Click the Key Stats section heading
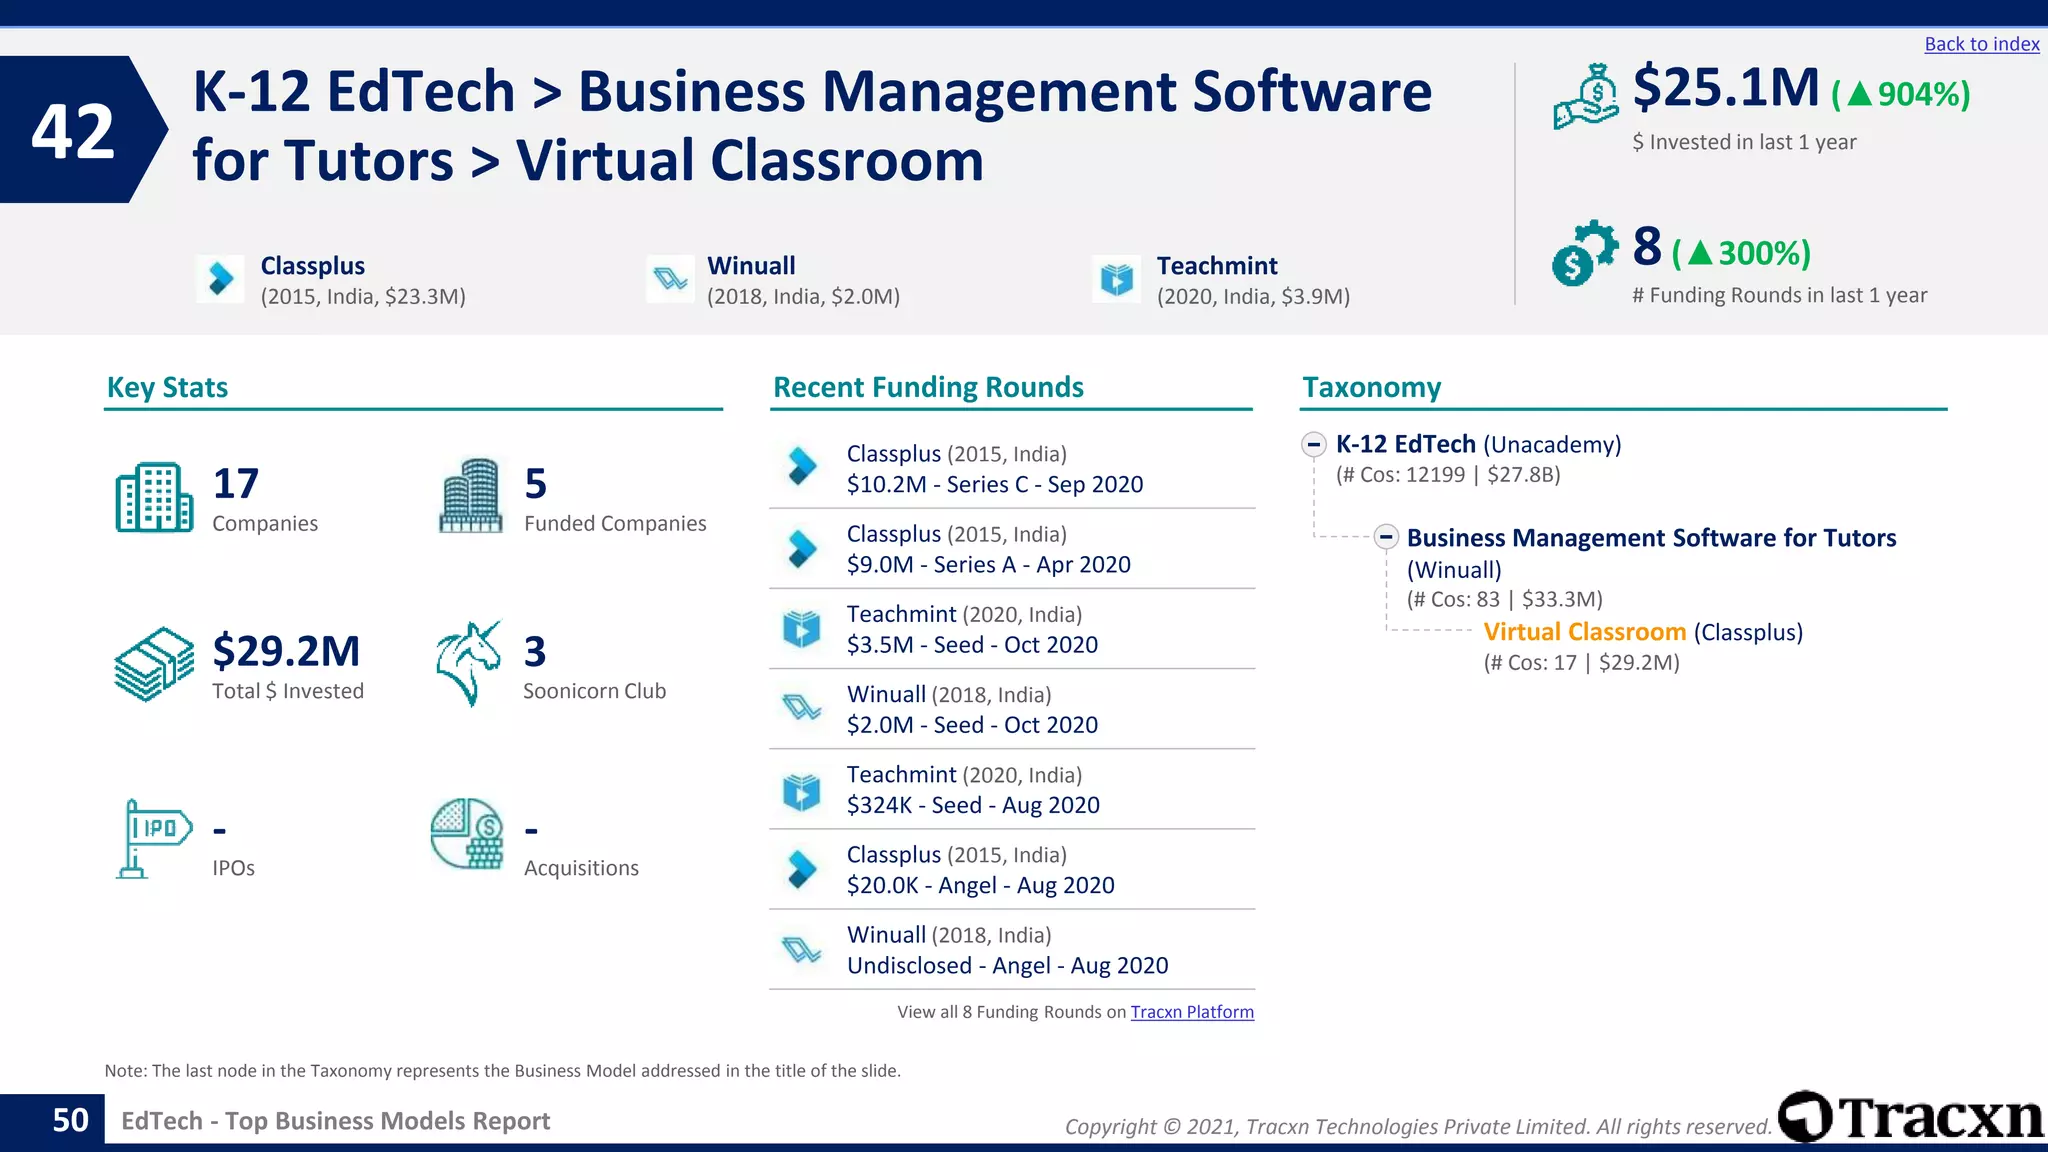This screenshot has height=1152, width=2048. click(x=167, y=387)
